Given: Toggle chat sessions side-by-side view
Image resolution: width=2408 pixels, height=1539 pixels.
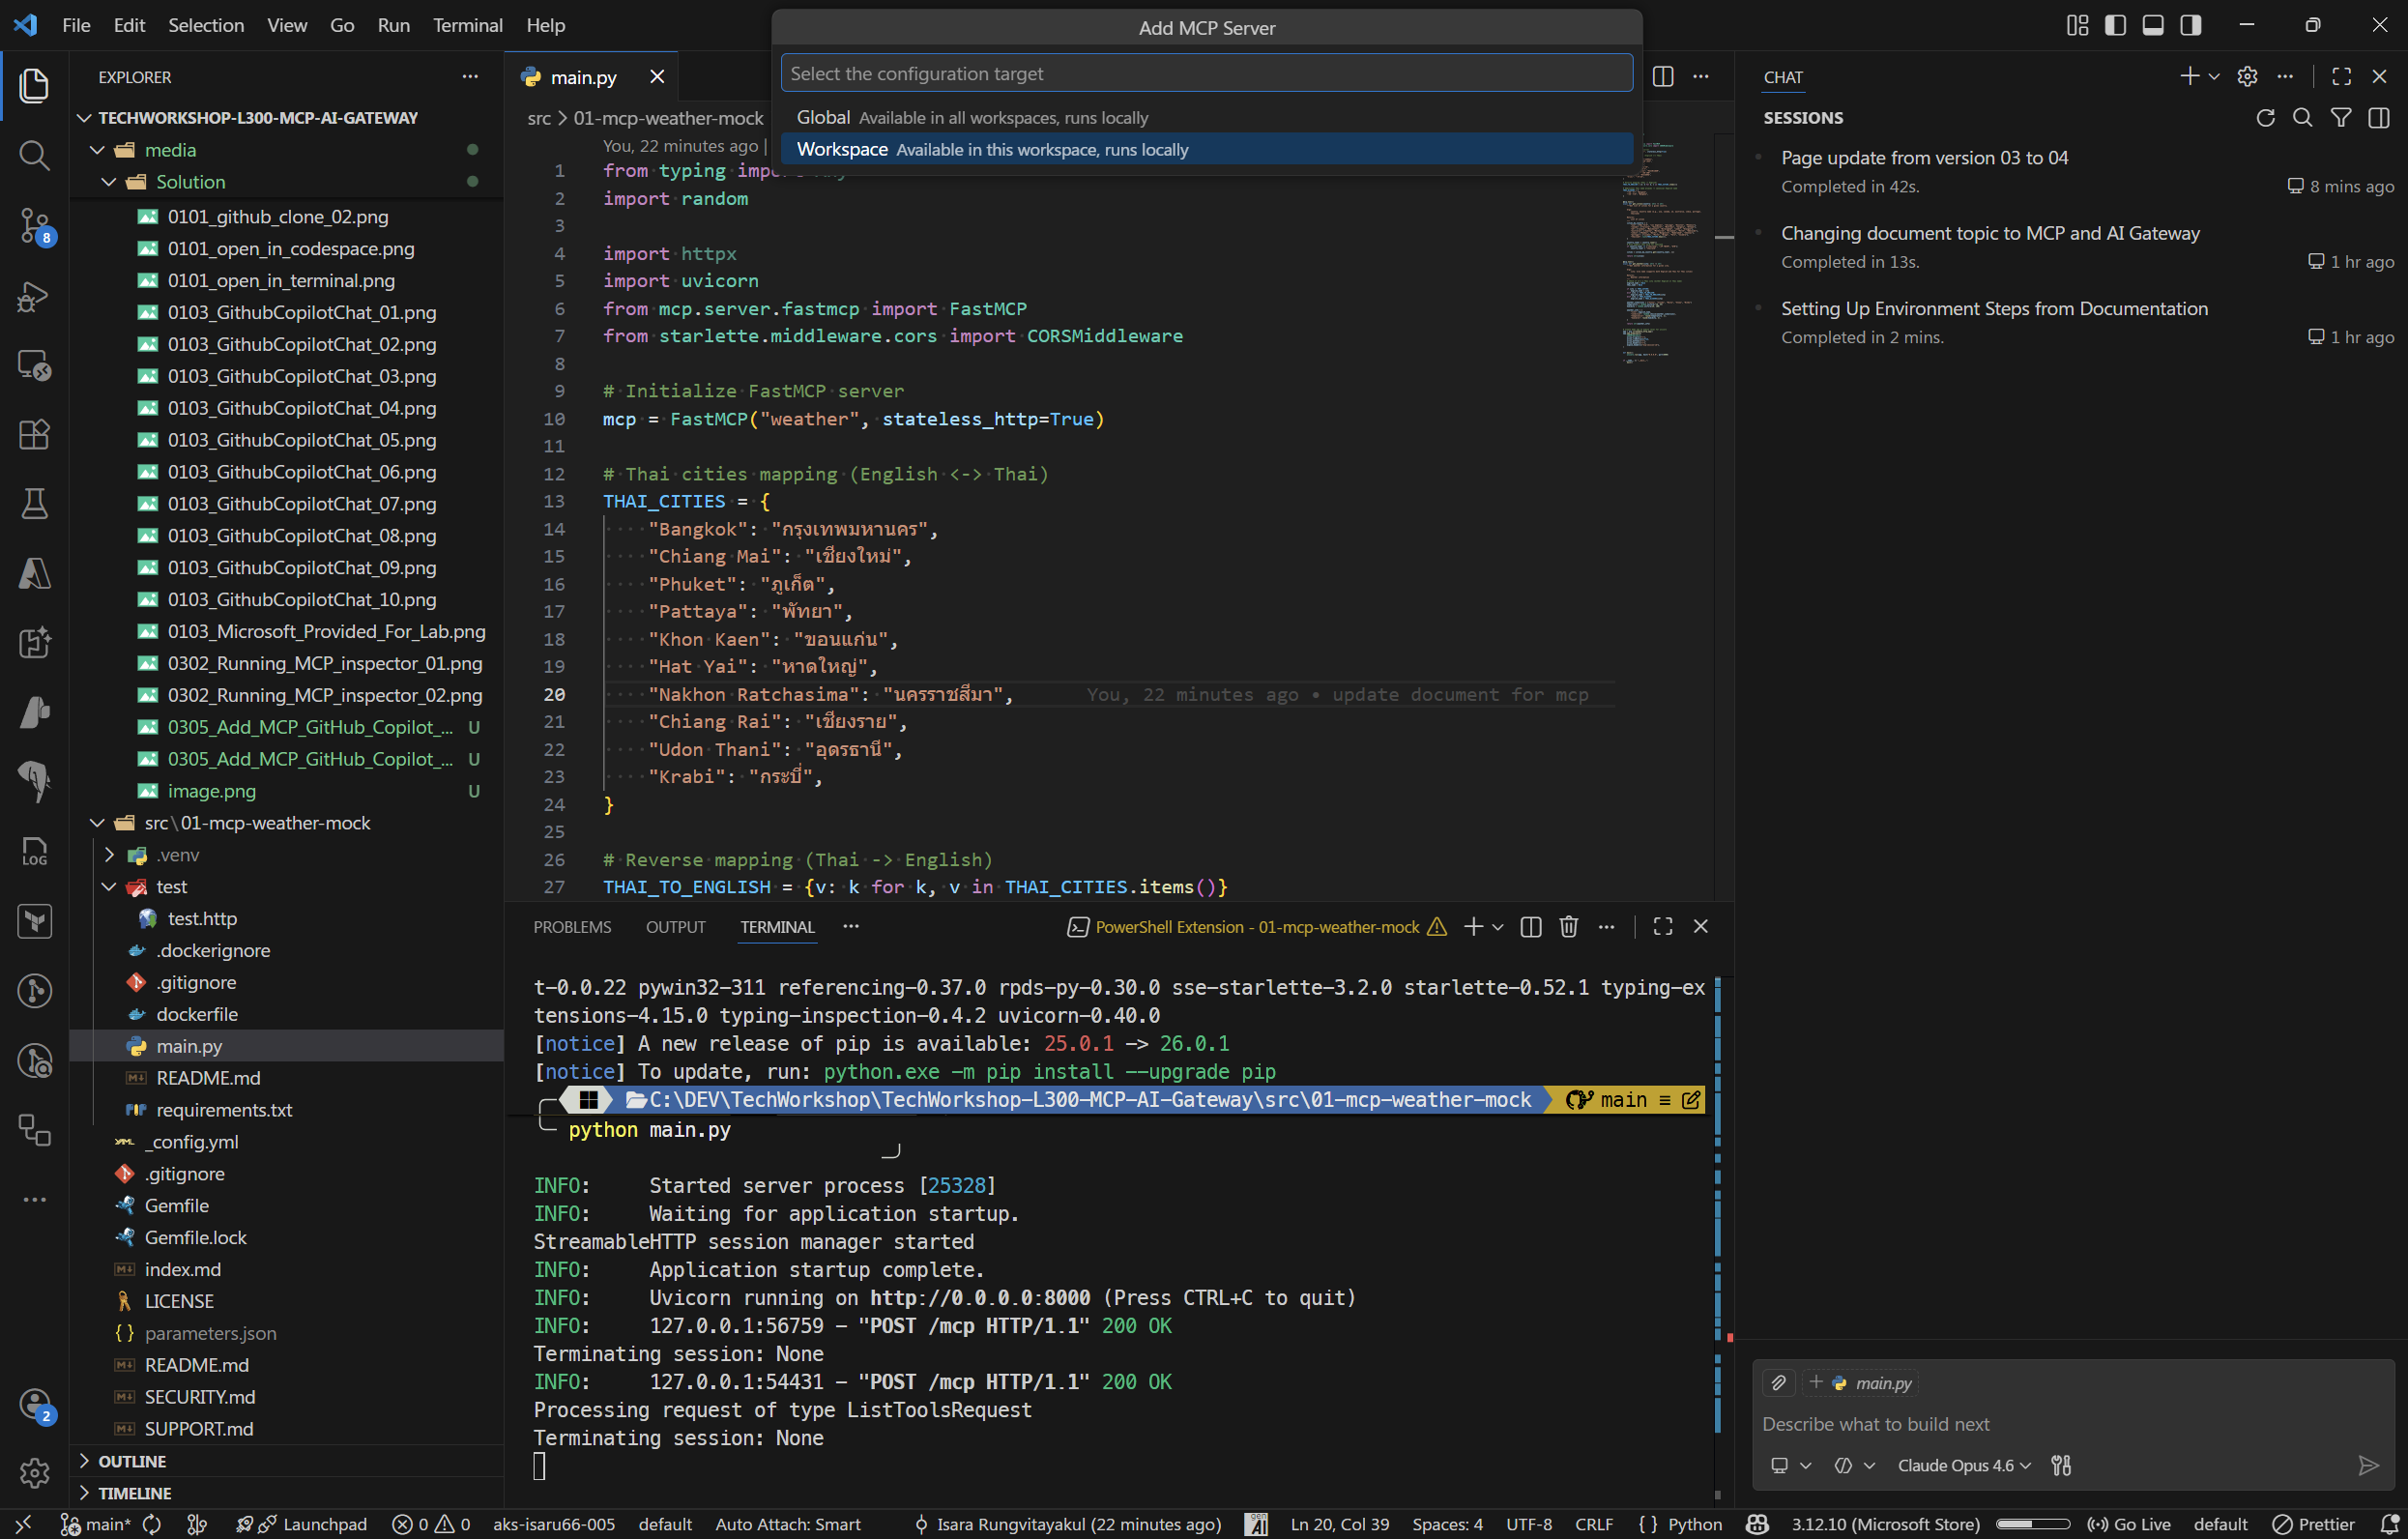Looking at the screenshot, I should click(2378, 118).
